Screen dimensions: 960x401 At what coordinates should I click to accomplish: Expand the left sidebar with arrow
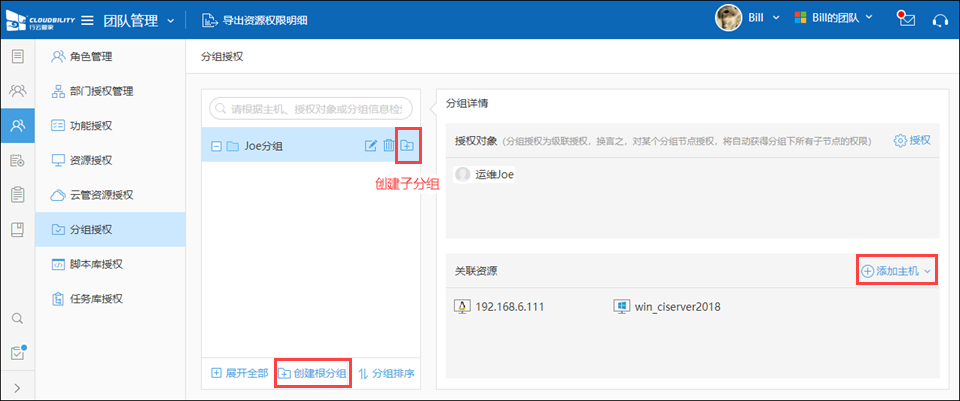click(x=17, y=387)
